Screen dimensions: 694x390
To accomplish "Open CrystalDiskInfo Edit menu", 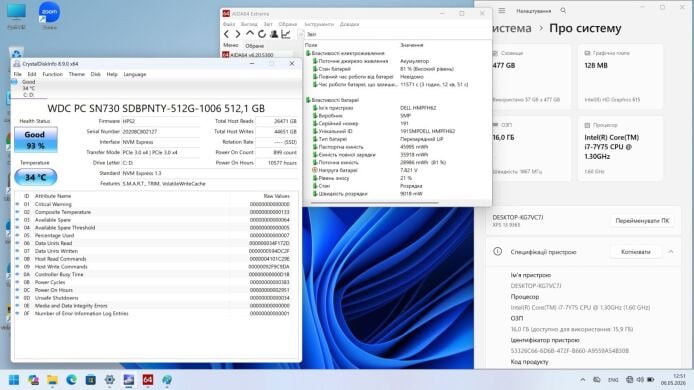I will [32, 74].
